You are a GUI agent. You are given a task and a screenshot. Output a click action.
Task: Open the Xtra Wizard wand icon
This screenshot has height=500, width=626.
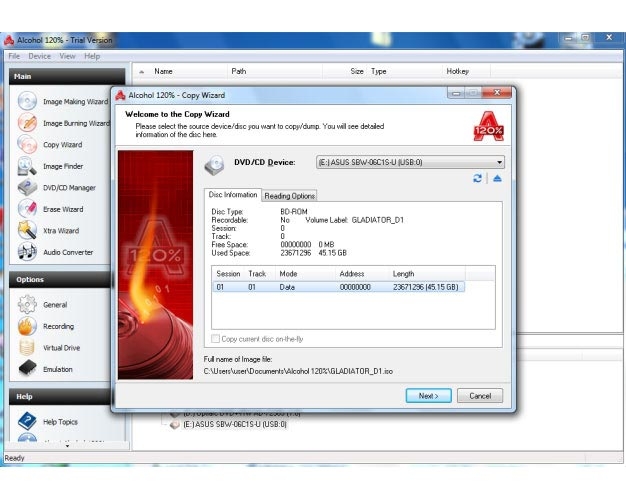click(27, 230)
